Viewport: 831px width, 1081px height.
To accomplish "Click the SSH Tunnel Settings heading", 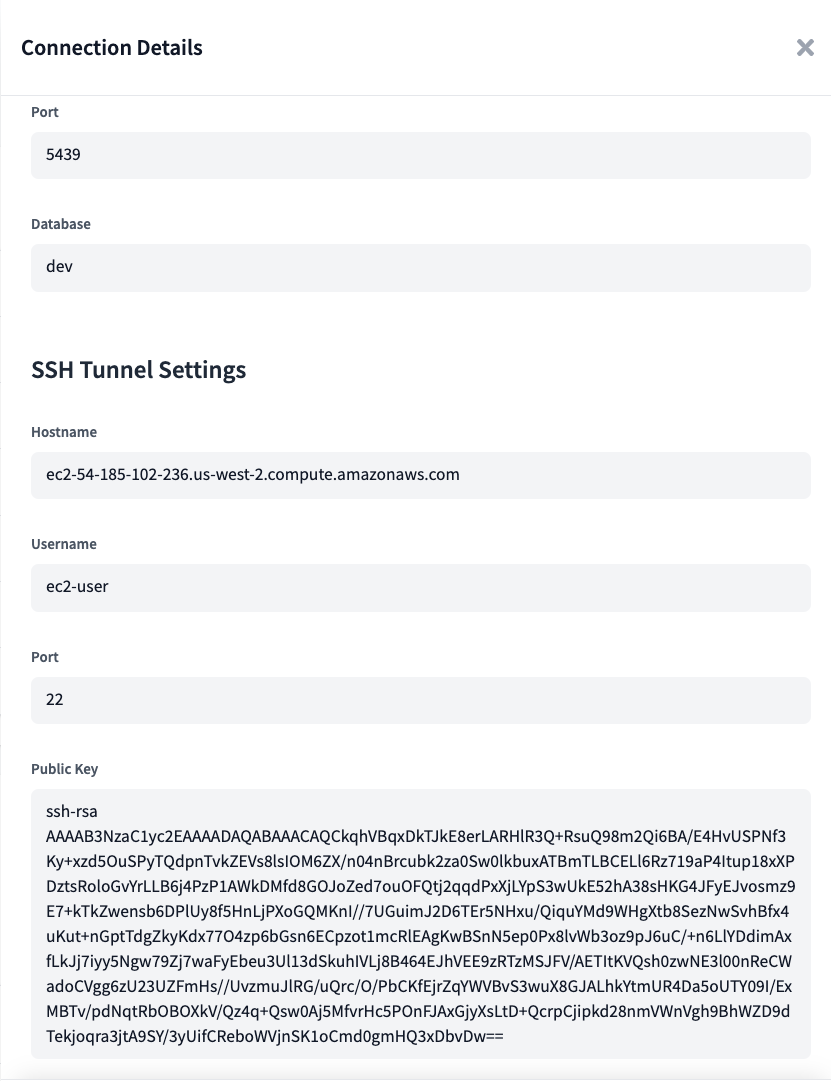I will tap(137, 370).
